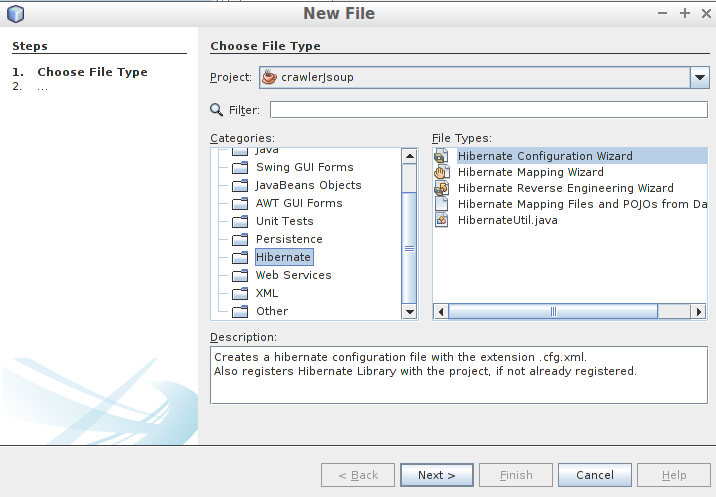Click the NetBeans cube icon in title bar
Viewport: 716px width, 497px height.
(x=16, y=13)
